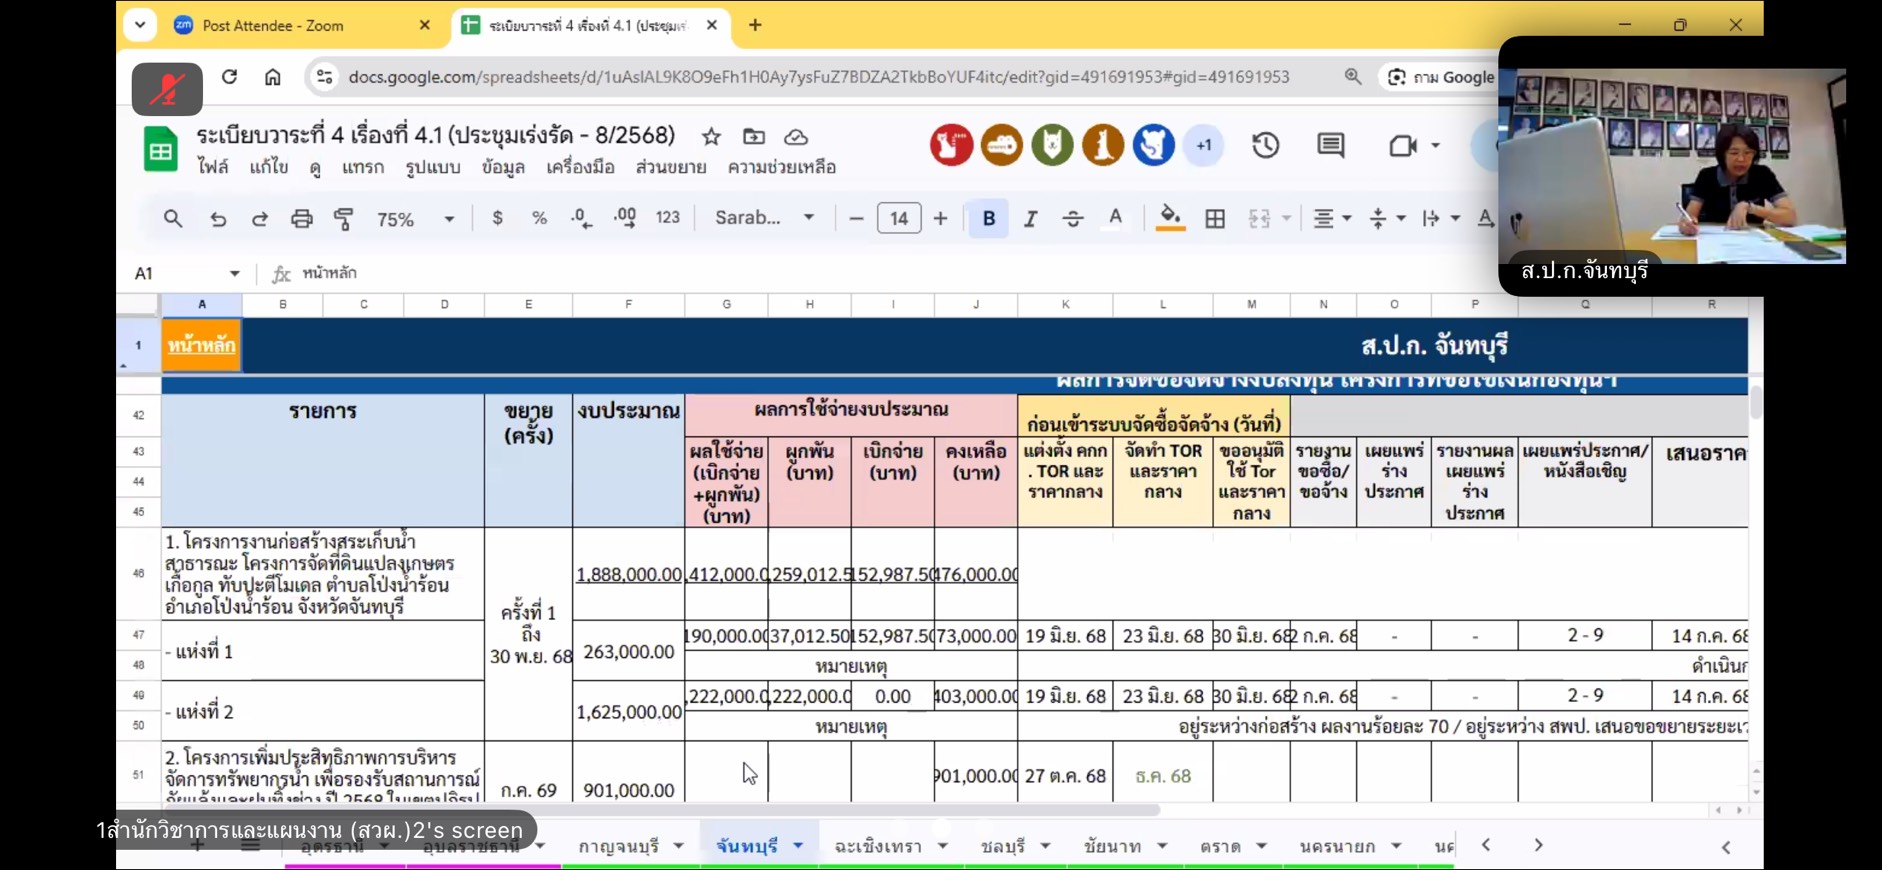Toggle bold formatting button
Image resolution: width=1882 pixels, height=870 pixels.
point(988,219)
